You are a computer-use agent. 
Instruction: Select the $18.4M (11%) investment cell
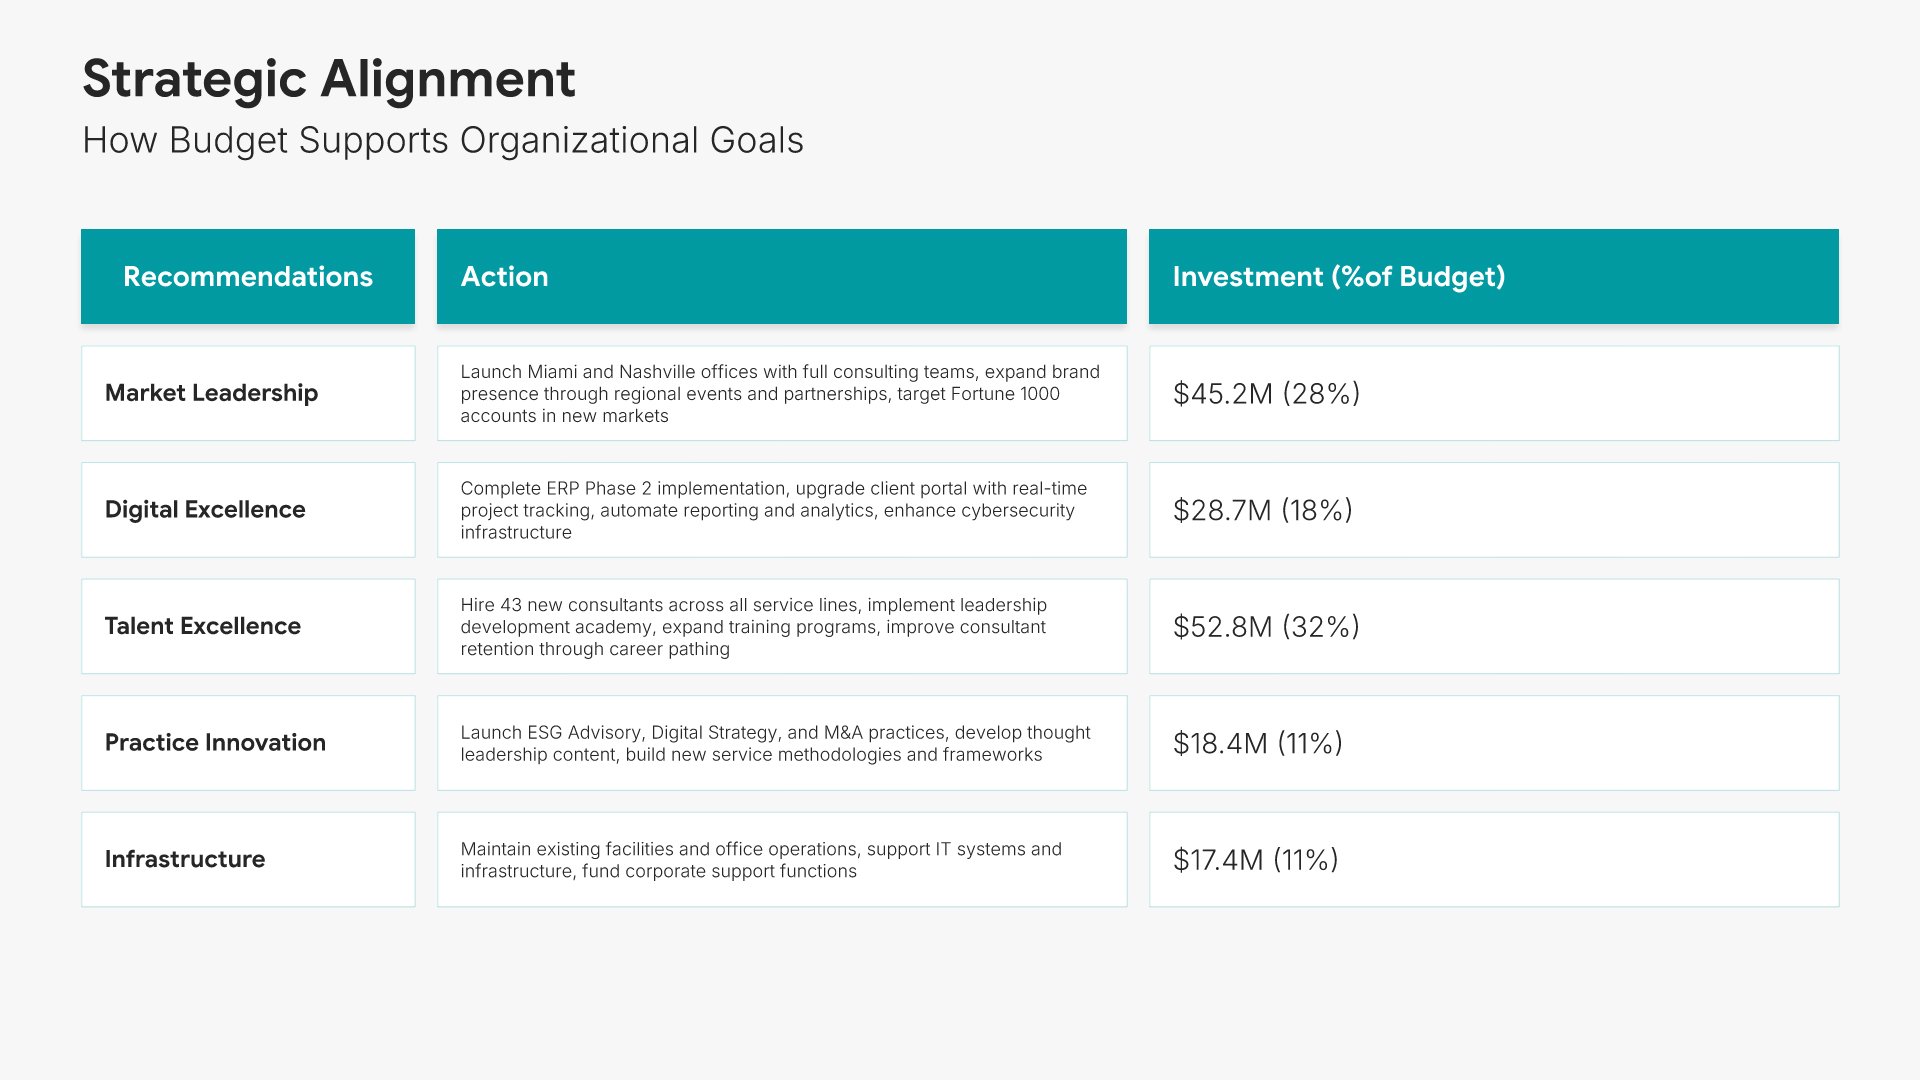(x=1257, y=743)
